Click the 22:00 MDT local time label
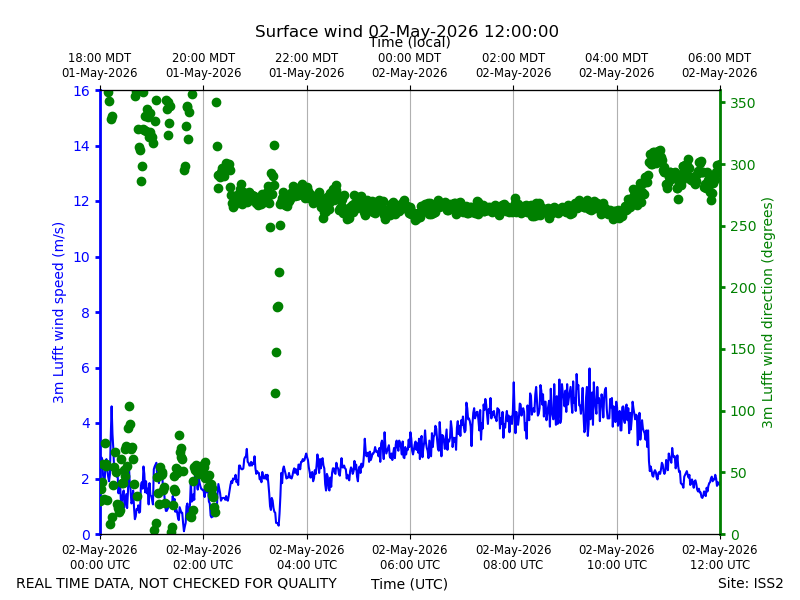The image size is (800, 600). pyautogui.click(x=307, y=65)
